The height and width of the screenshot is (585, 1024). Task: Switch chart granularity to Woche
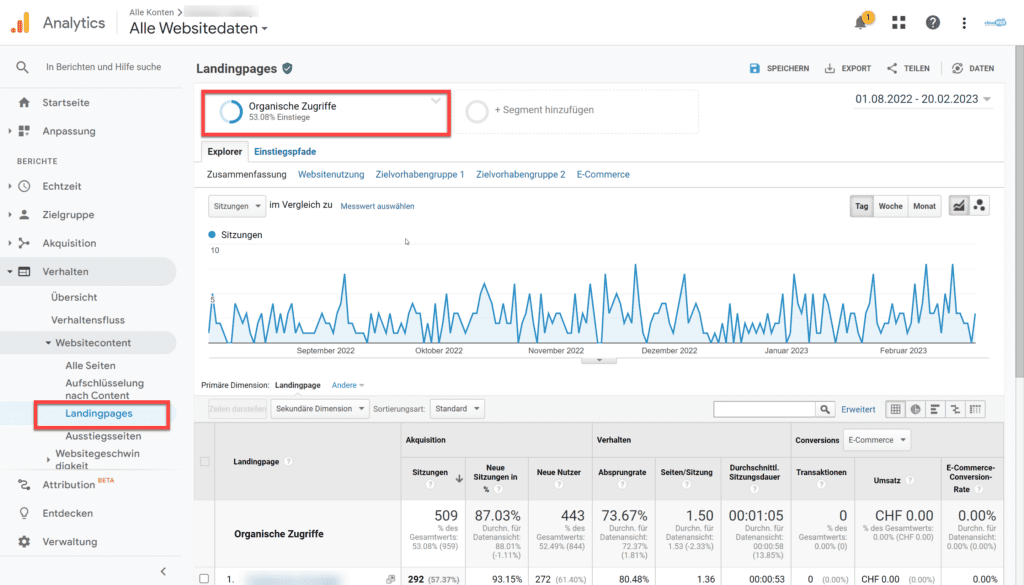[x=890, y=206]
